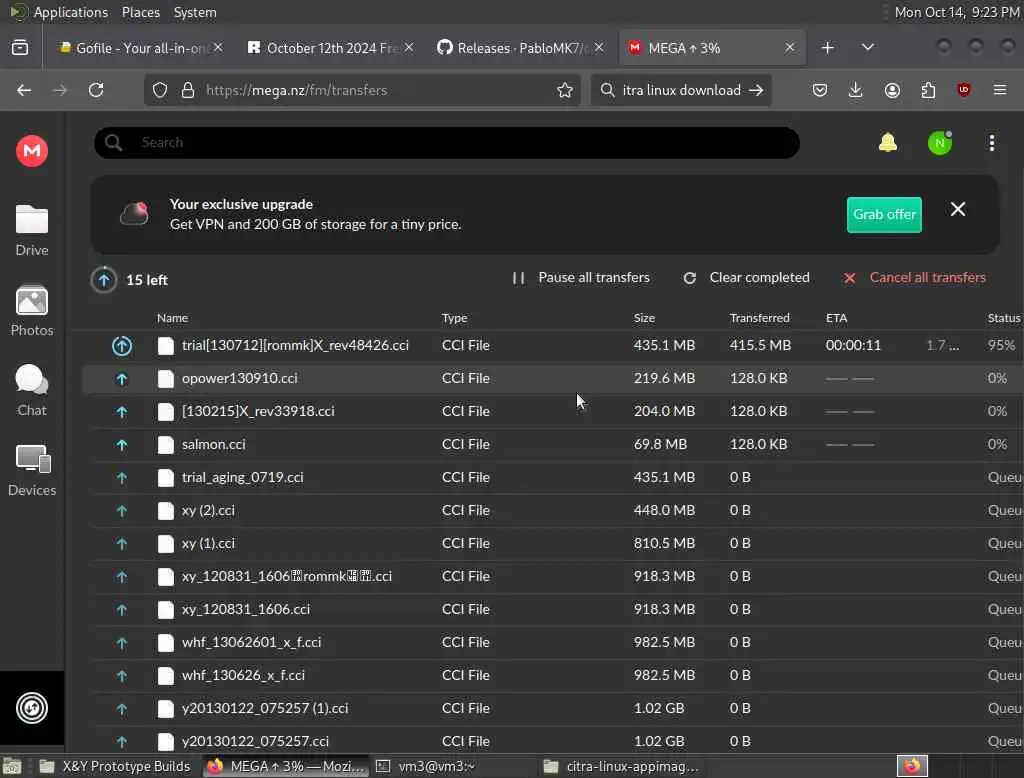1024x778 pixels.
Task: Open Firefox View icon
Action: 20,48
